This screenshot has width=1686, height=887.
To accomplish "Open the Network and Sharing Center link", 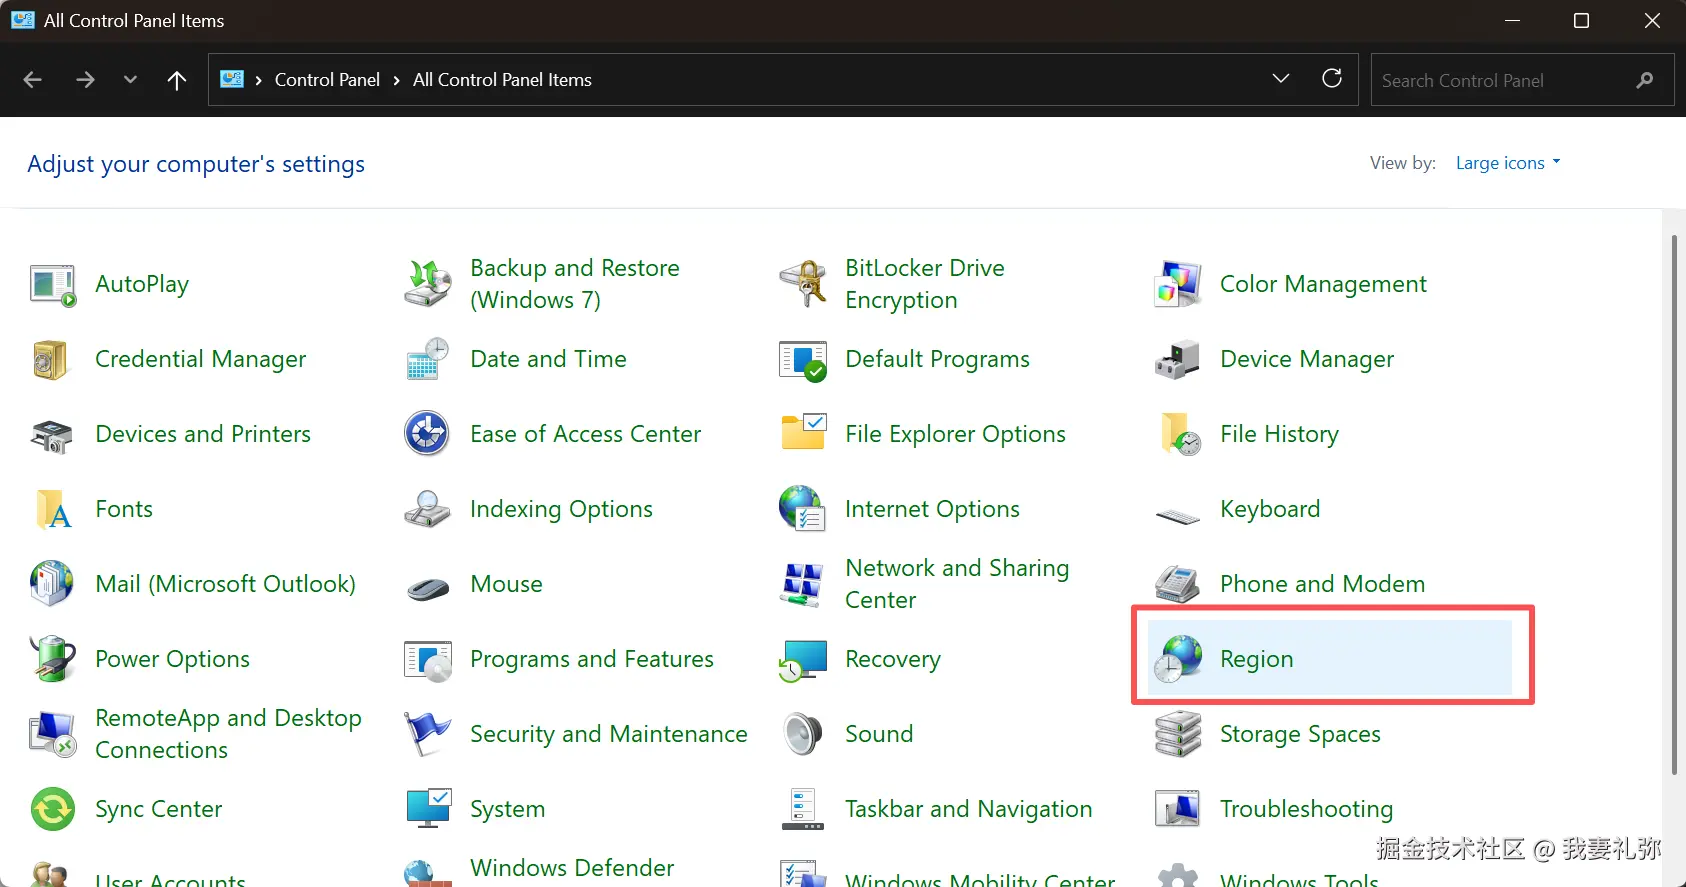I will (x=956, y=584).
